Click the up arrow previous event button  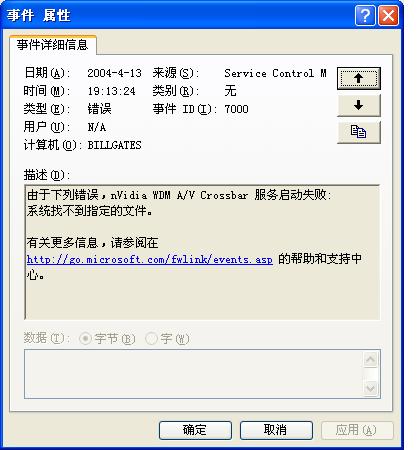tap(358, 78)
